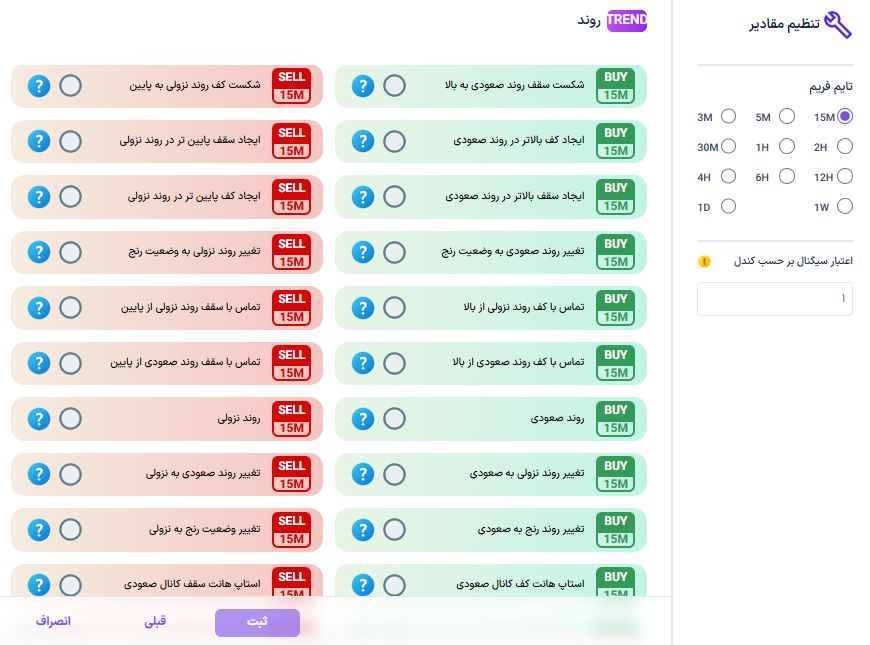870x645 pixels.
Task: Click the signal validity candle input field
Action: pos(774,299)
